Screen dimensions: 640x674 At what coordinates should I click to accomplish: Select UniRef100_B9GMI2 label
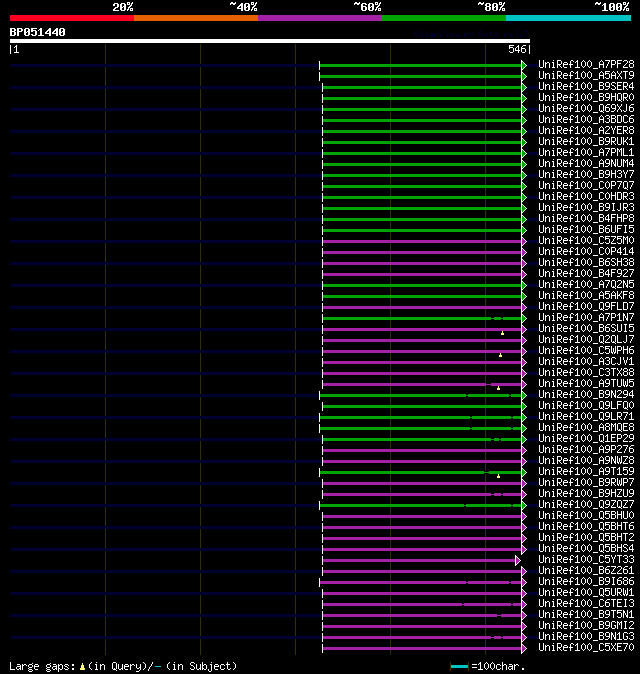coord(586,625)
